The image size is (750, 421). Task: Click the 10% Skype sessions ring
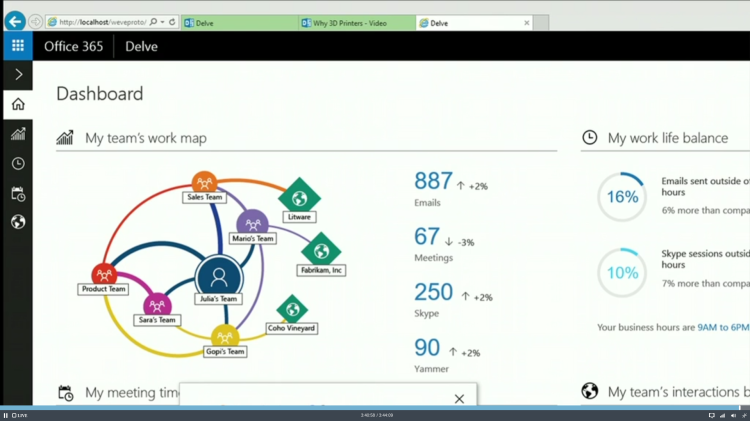622,273
